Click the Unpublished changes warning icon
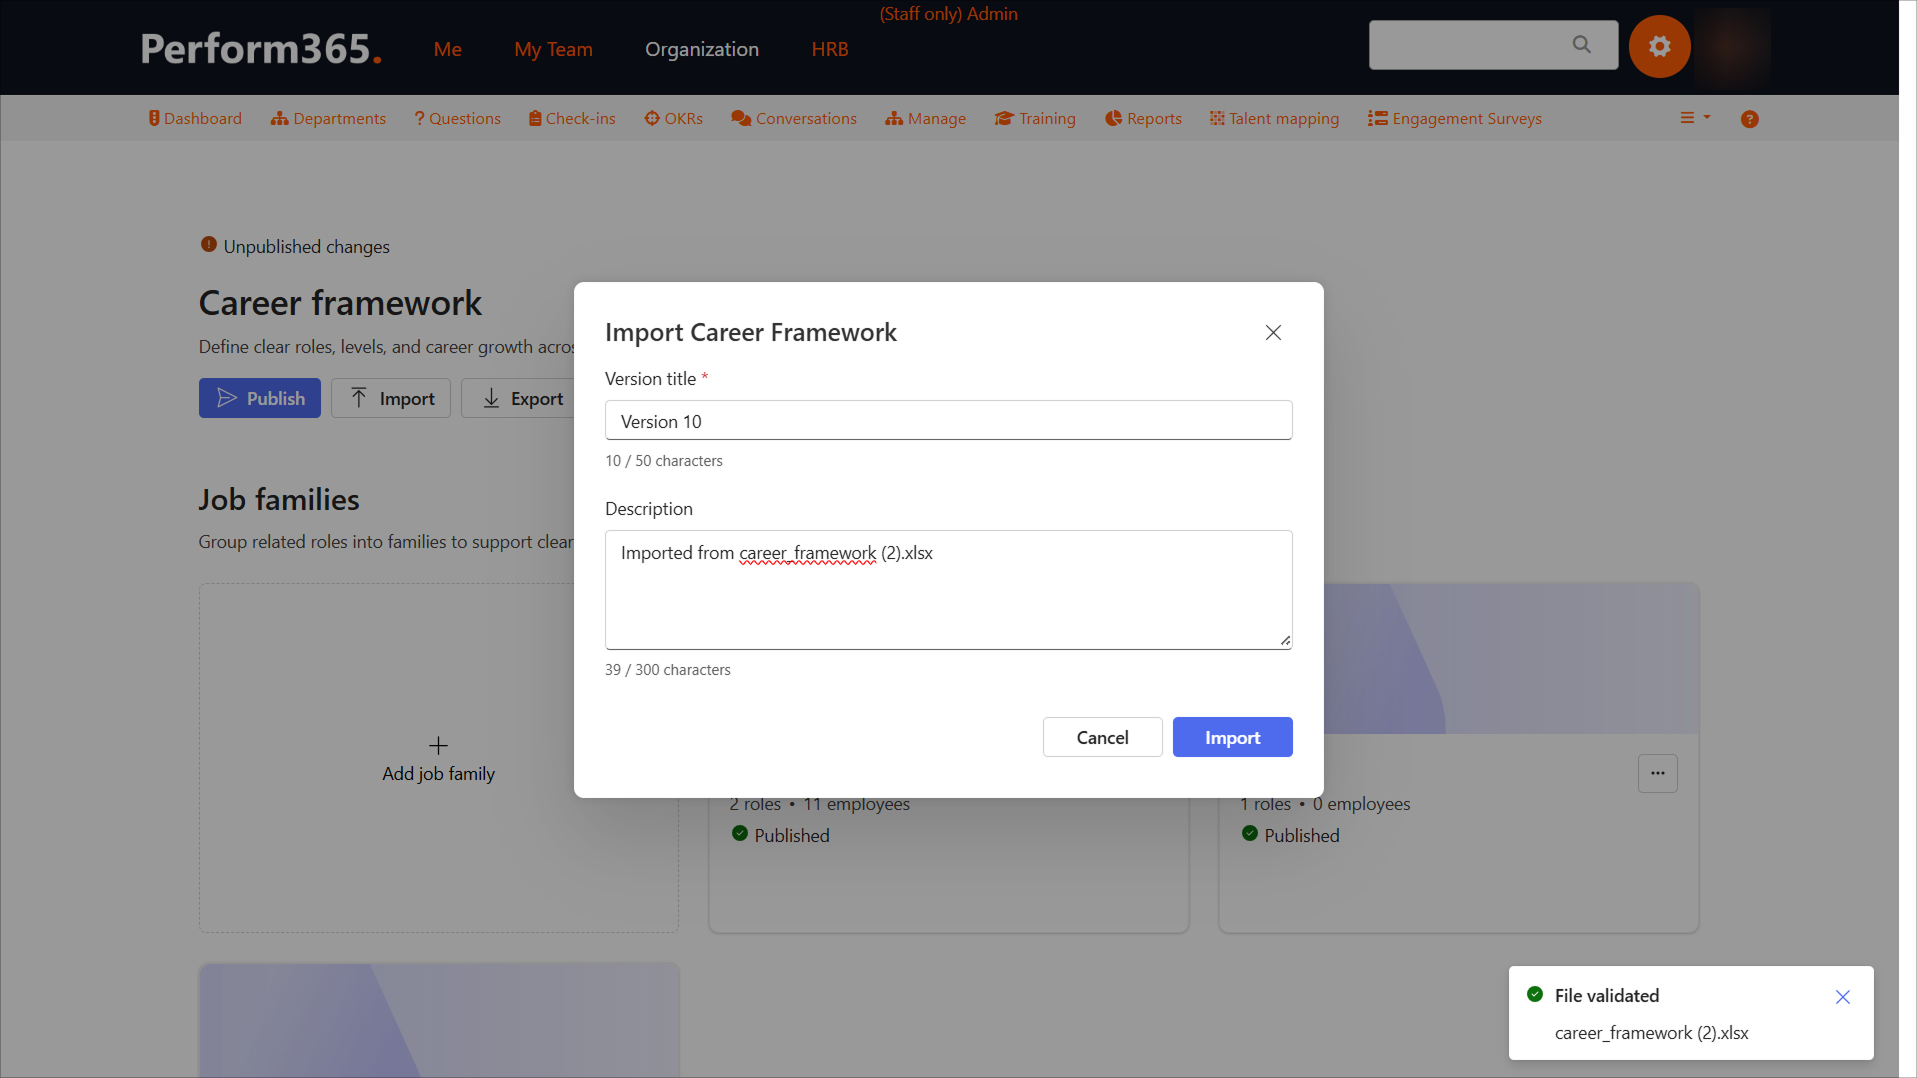Screen dimensions: 1917x1078 coord(208,245)
